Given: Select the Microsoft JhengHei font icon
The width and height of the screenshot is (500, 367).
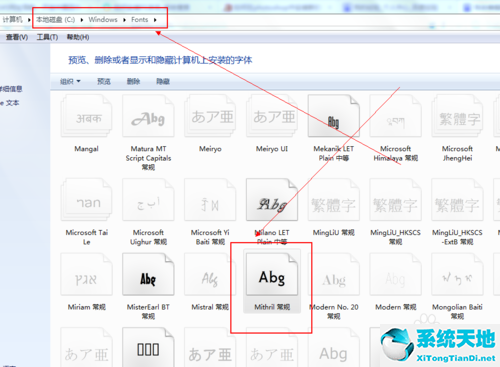Looking at the screenshot, I should coord(457,116).
